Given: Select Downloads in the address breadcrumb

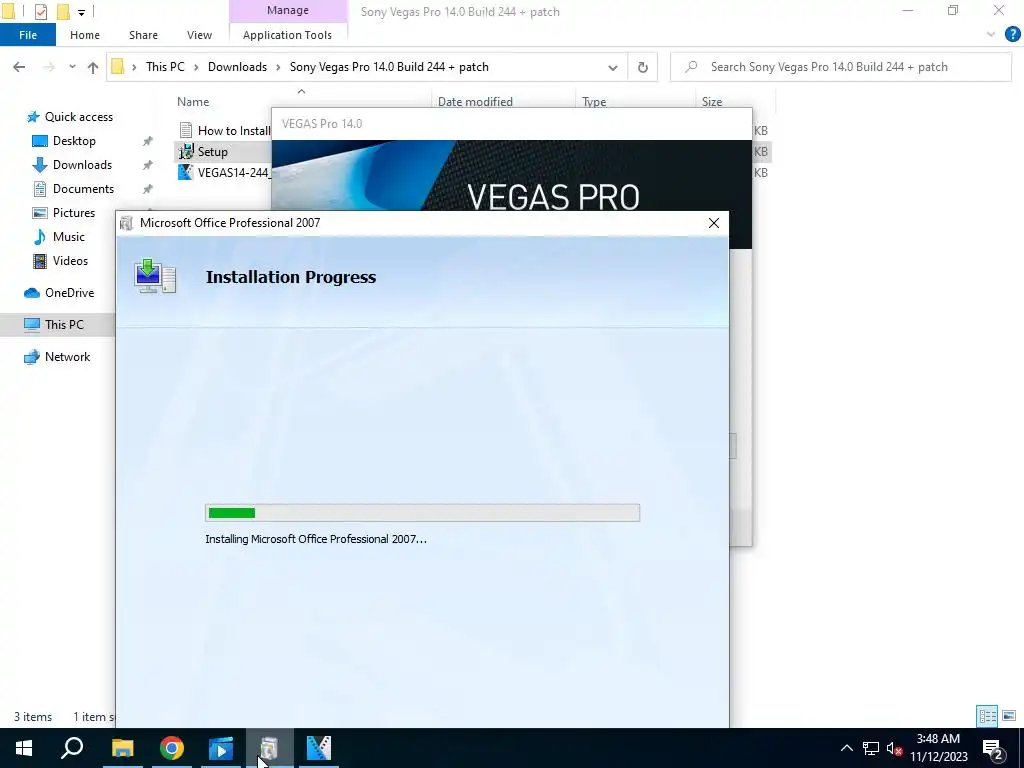Looking at the screenshot, I should click(x=237, y=67).
